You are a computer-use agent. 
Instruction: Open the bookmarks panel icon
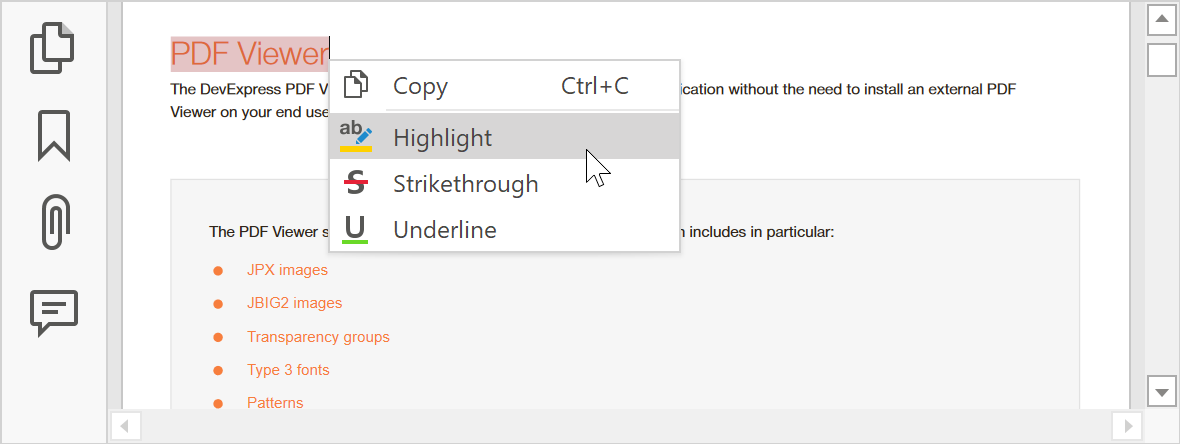coord(54,135)
